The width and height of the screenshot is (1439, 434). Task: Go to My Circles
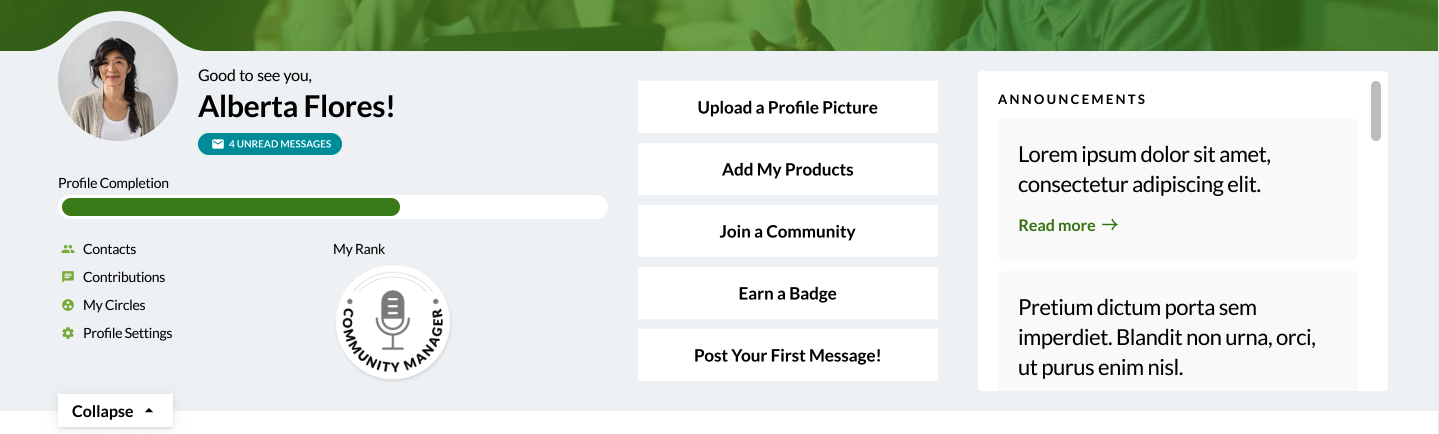[114, 305]
